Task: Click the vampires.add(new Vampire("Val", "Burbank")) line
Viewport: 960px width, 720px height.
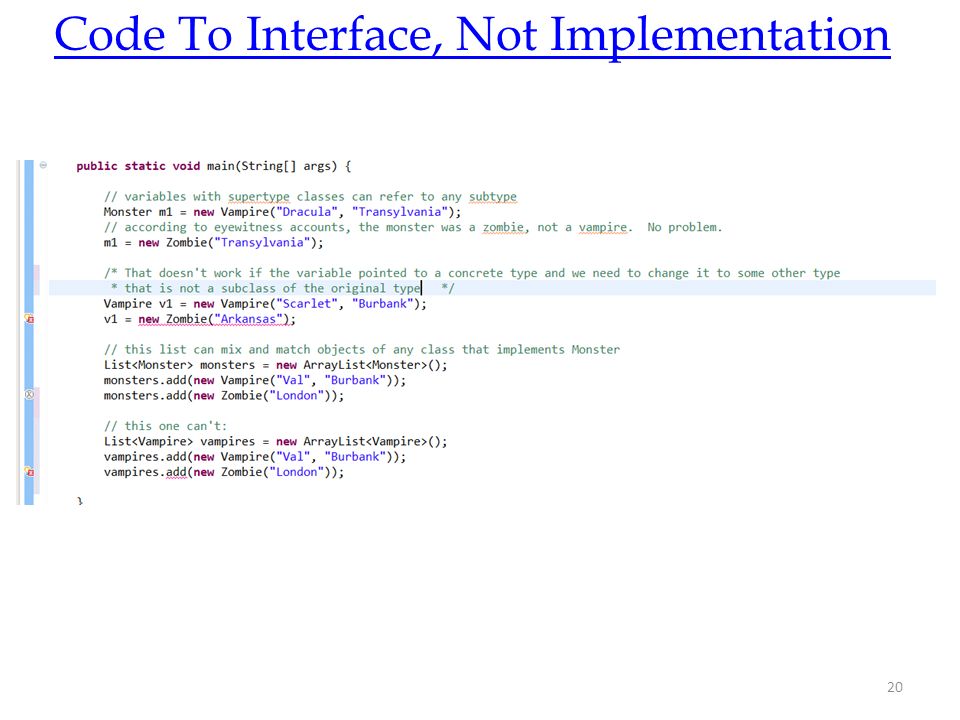Action: [255, 457]
